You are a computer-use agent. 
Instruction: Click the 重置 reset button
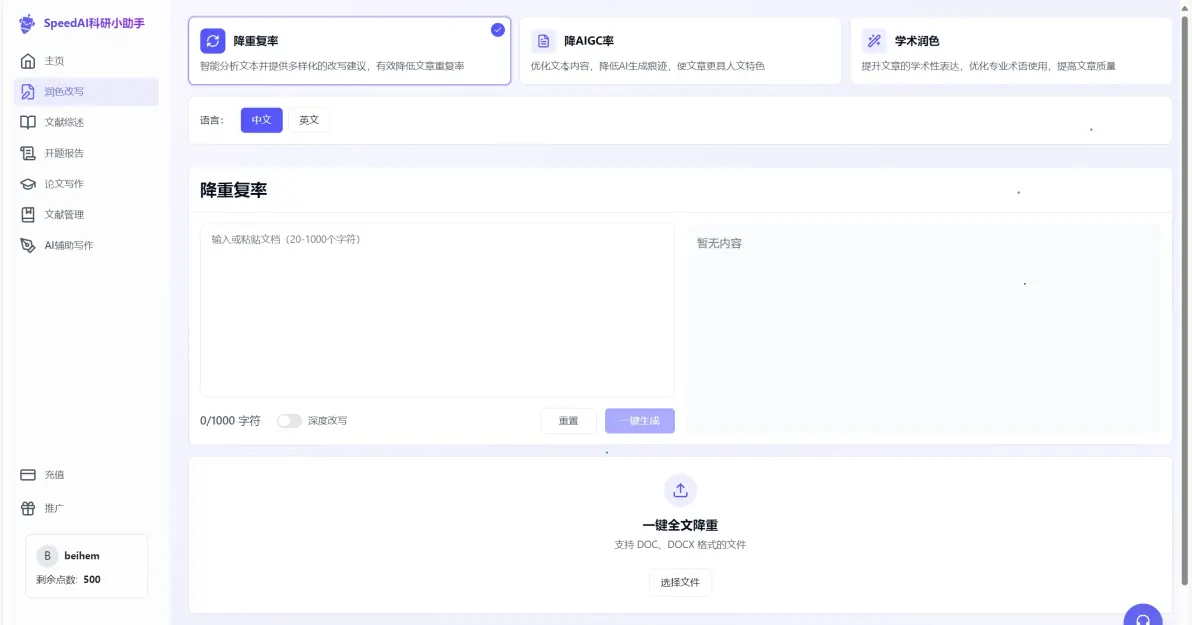569,421
